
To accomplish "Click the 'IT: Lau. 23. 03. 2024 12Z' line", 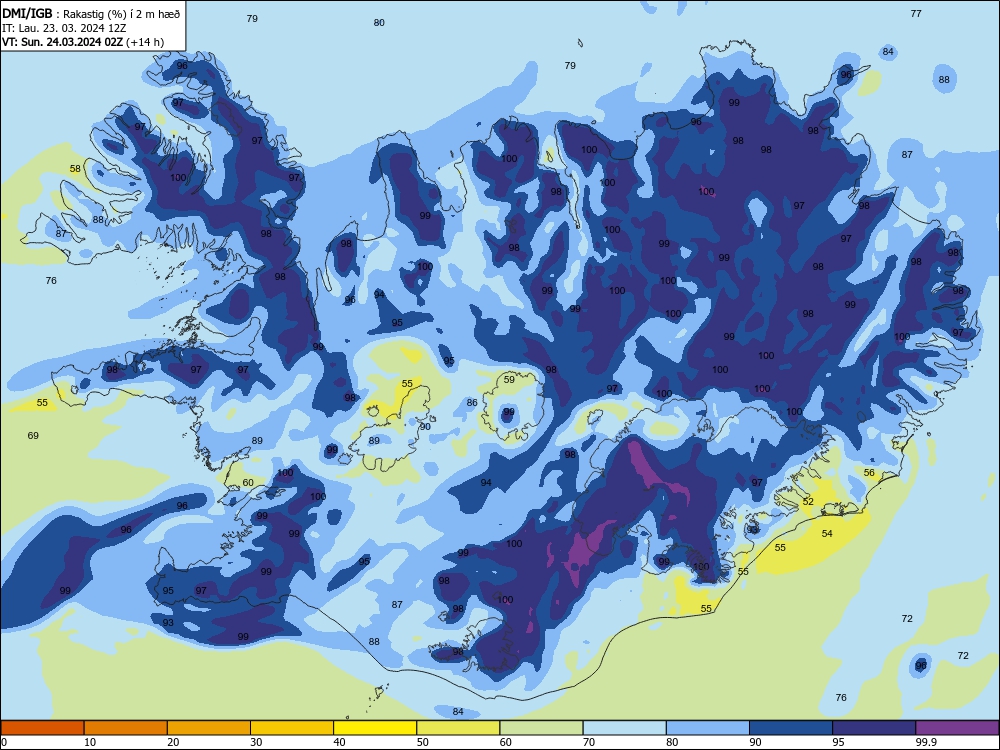I will (x=64, y=28).
